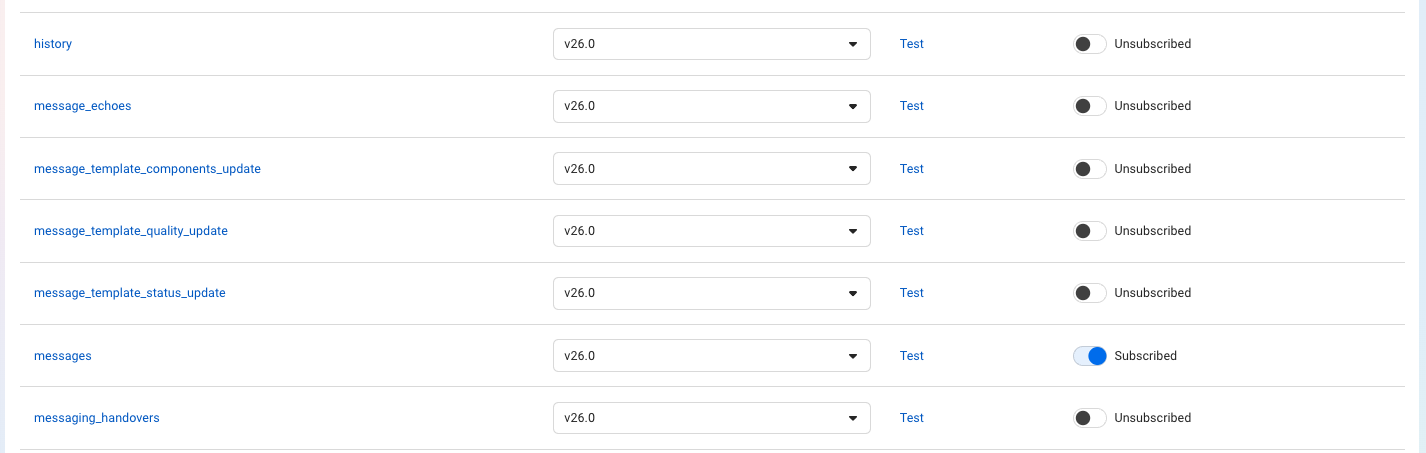Open the version dropdown for history
The width and height of the screenshot is (1426, 453).
click(712, 44)
